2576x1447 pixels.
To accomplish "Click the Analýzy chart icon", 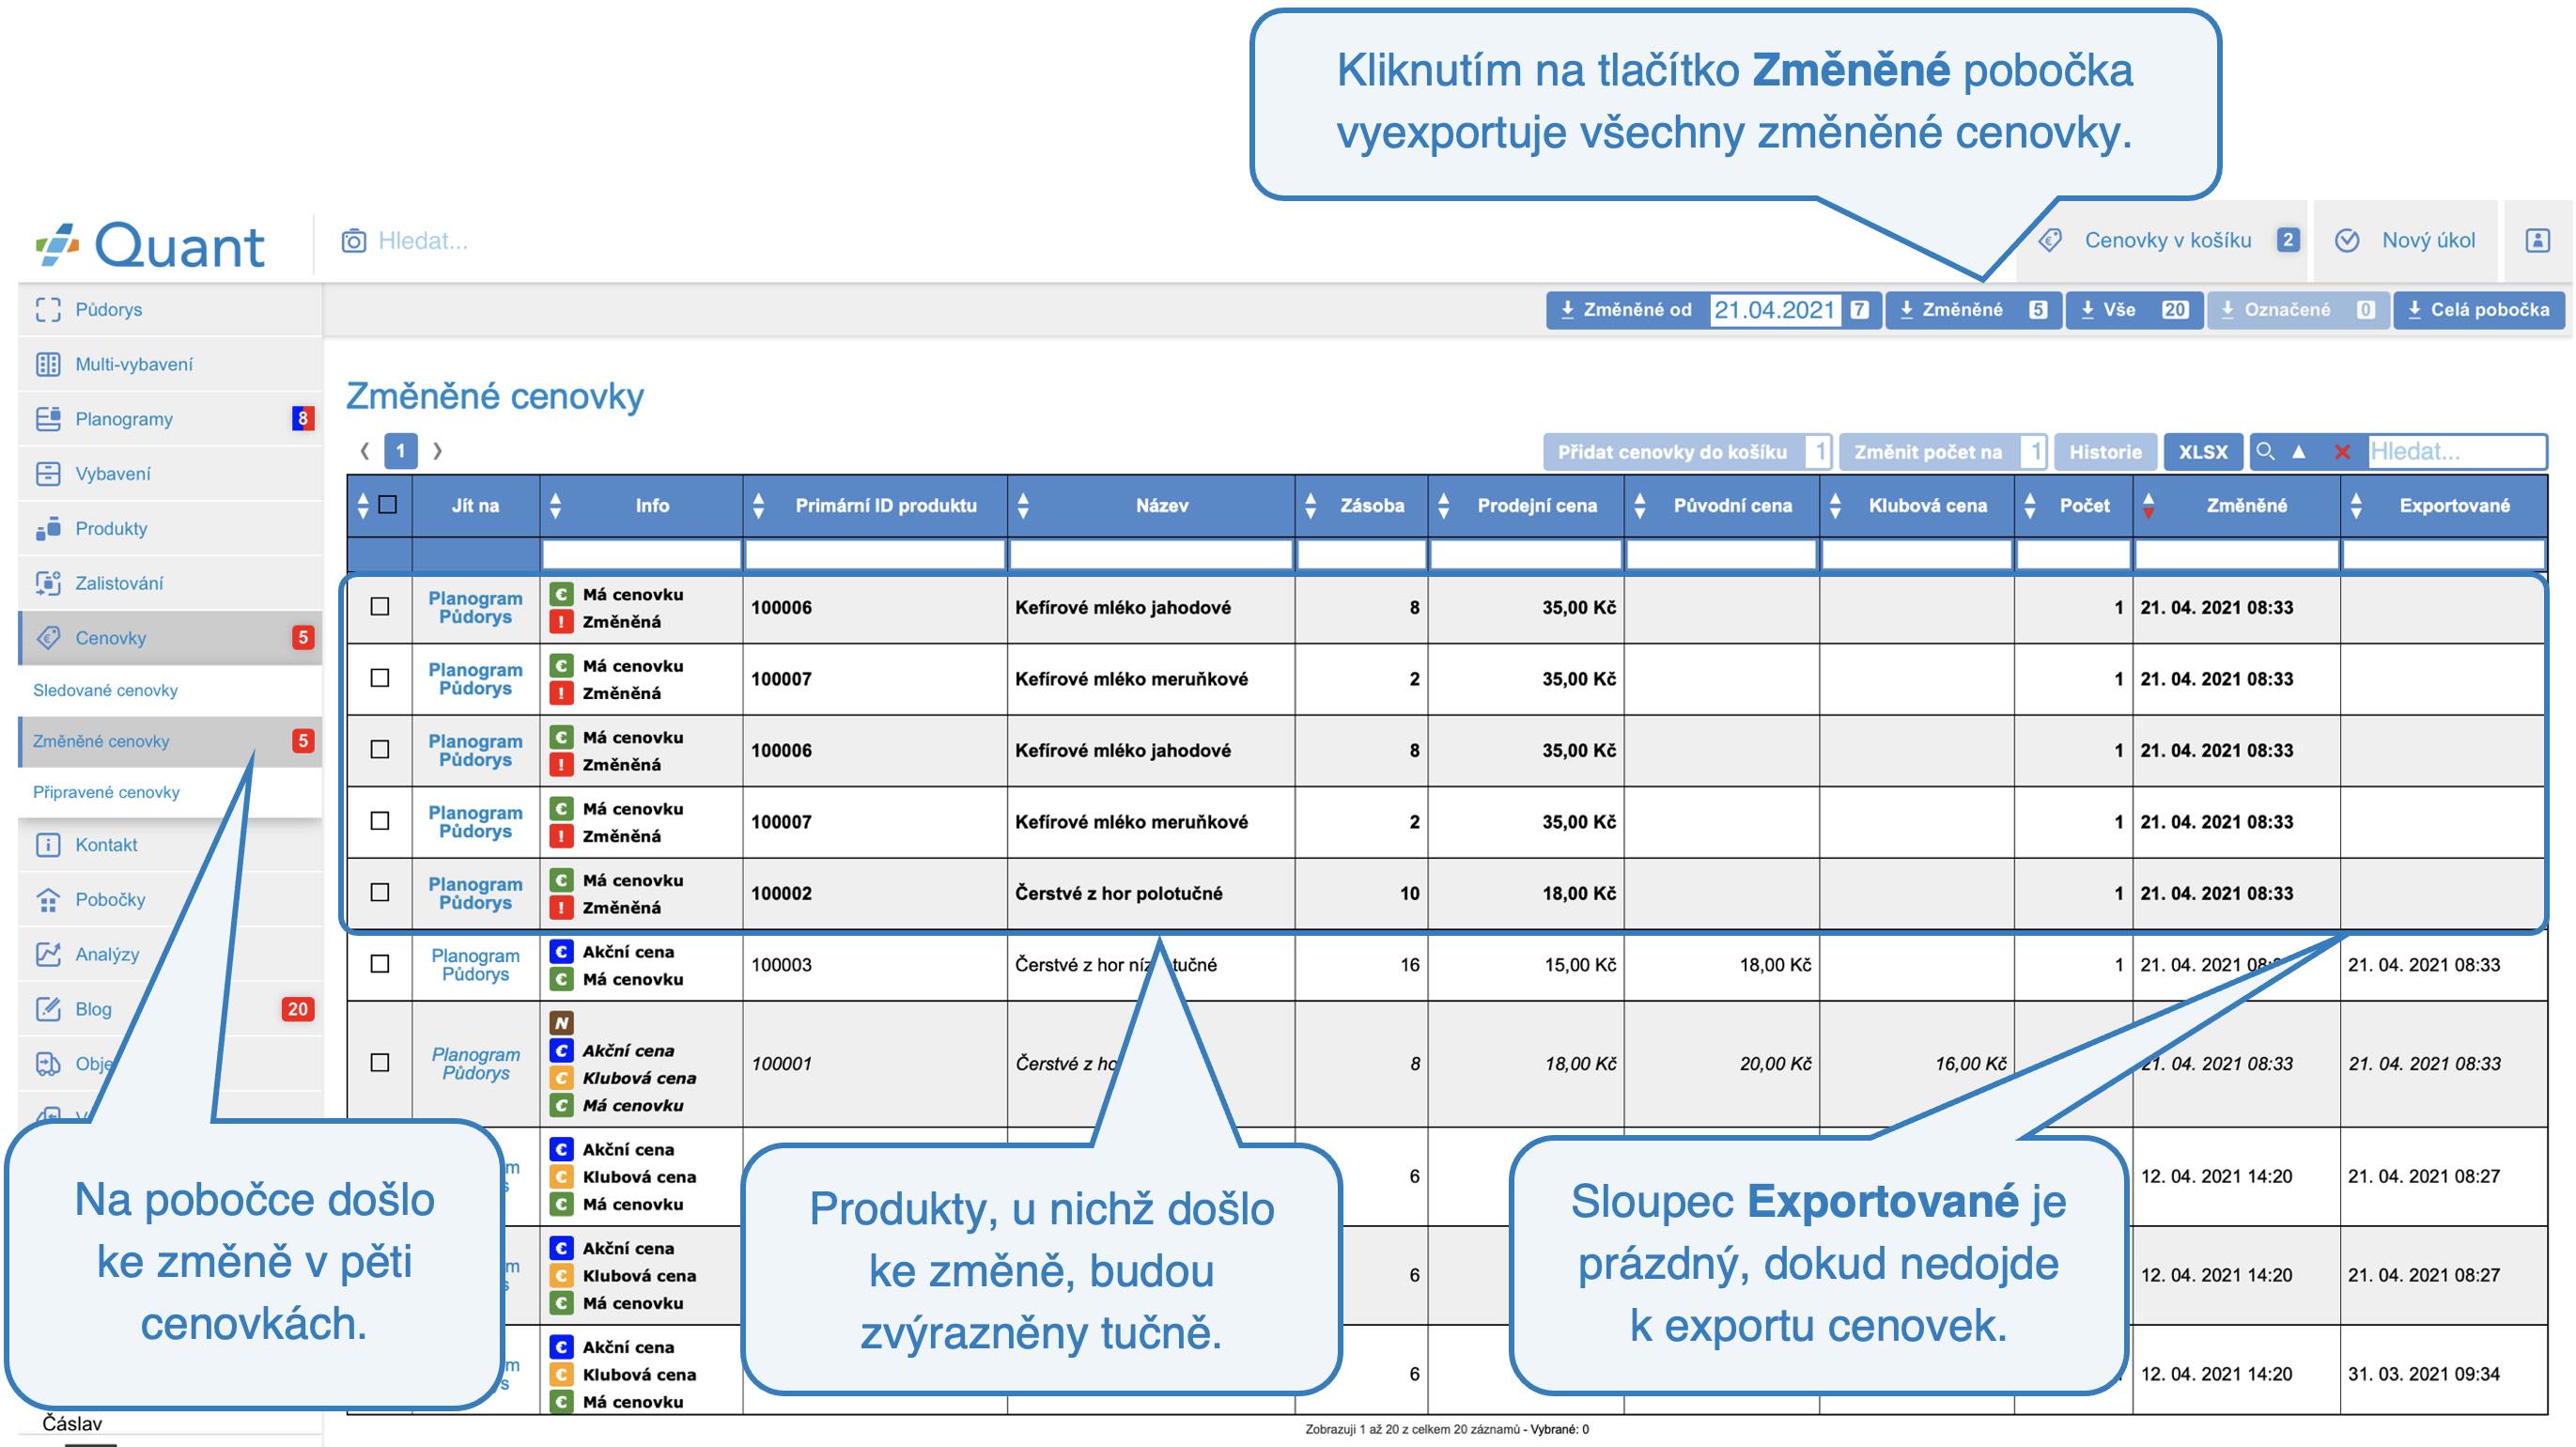I will [x=48, y=954].
